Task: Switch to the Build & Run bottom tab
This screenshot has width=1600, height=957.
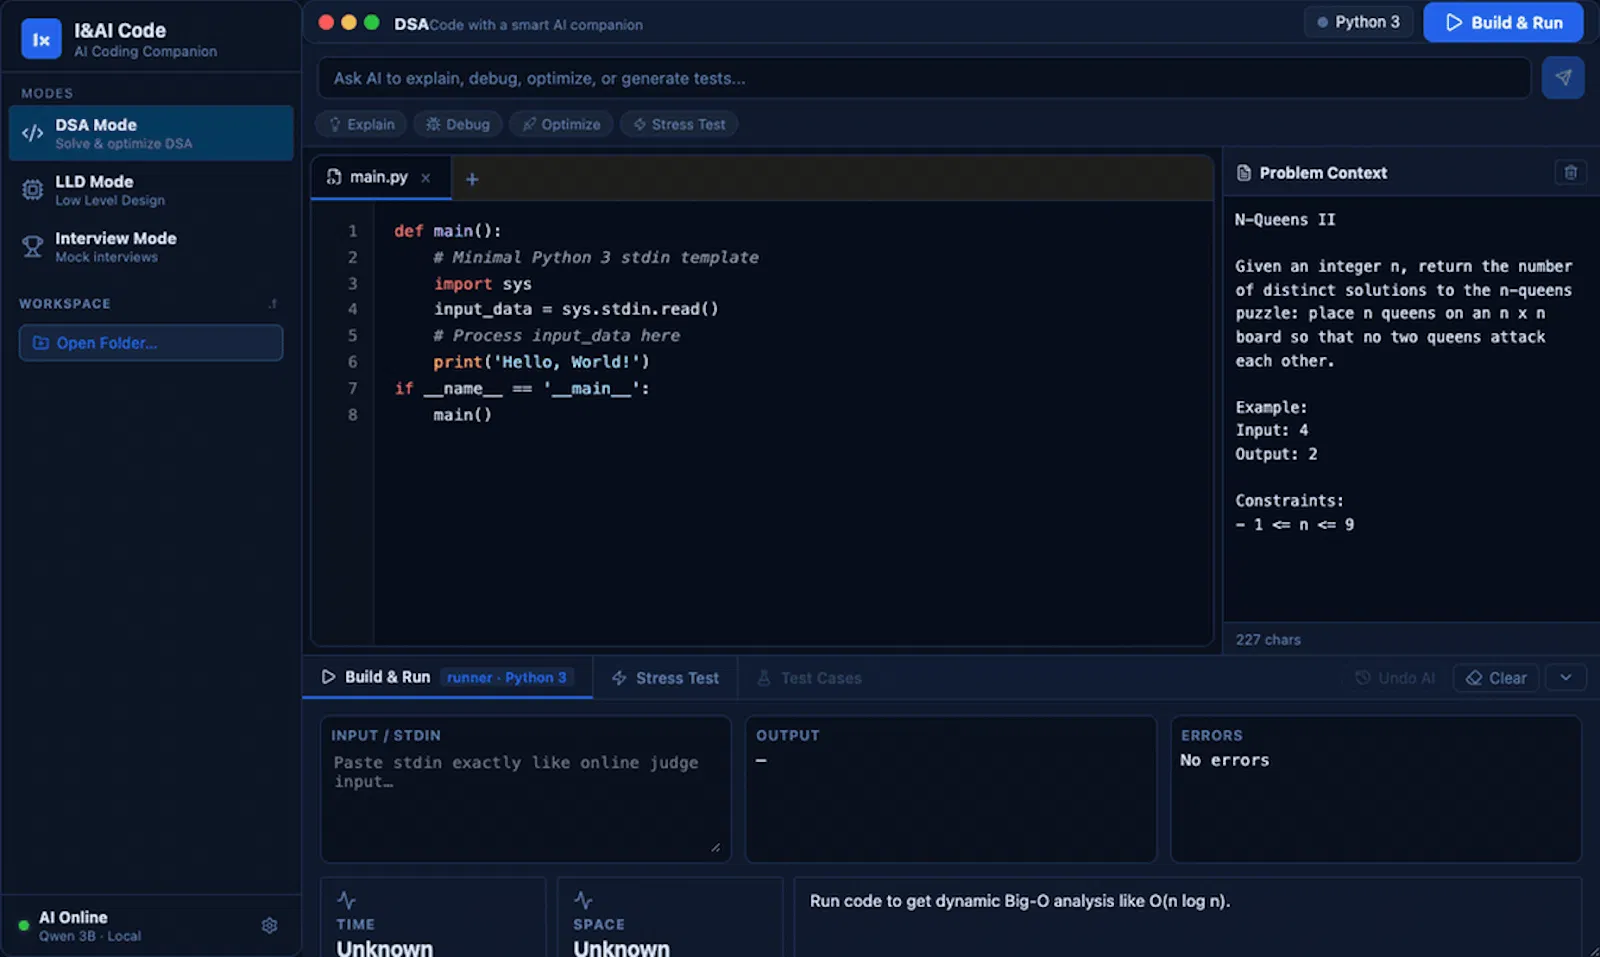Action: (447, 677)
